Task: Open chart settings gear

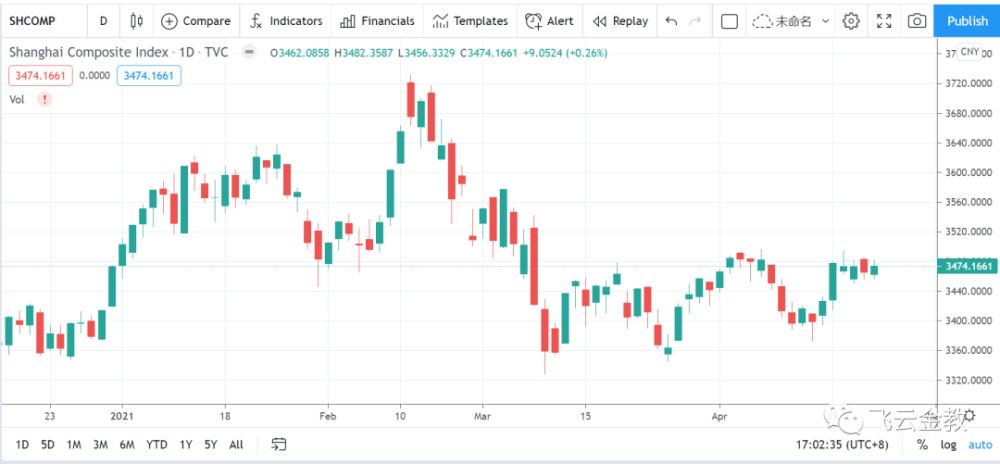Action: coord(851,20)
